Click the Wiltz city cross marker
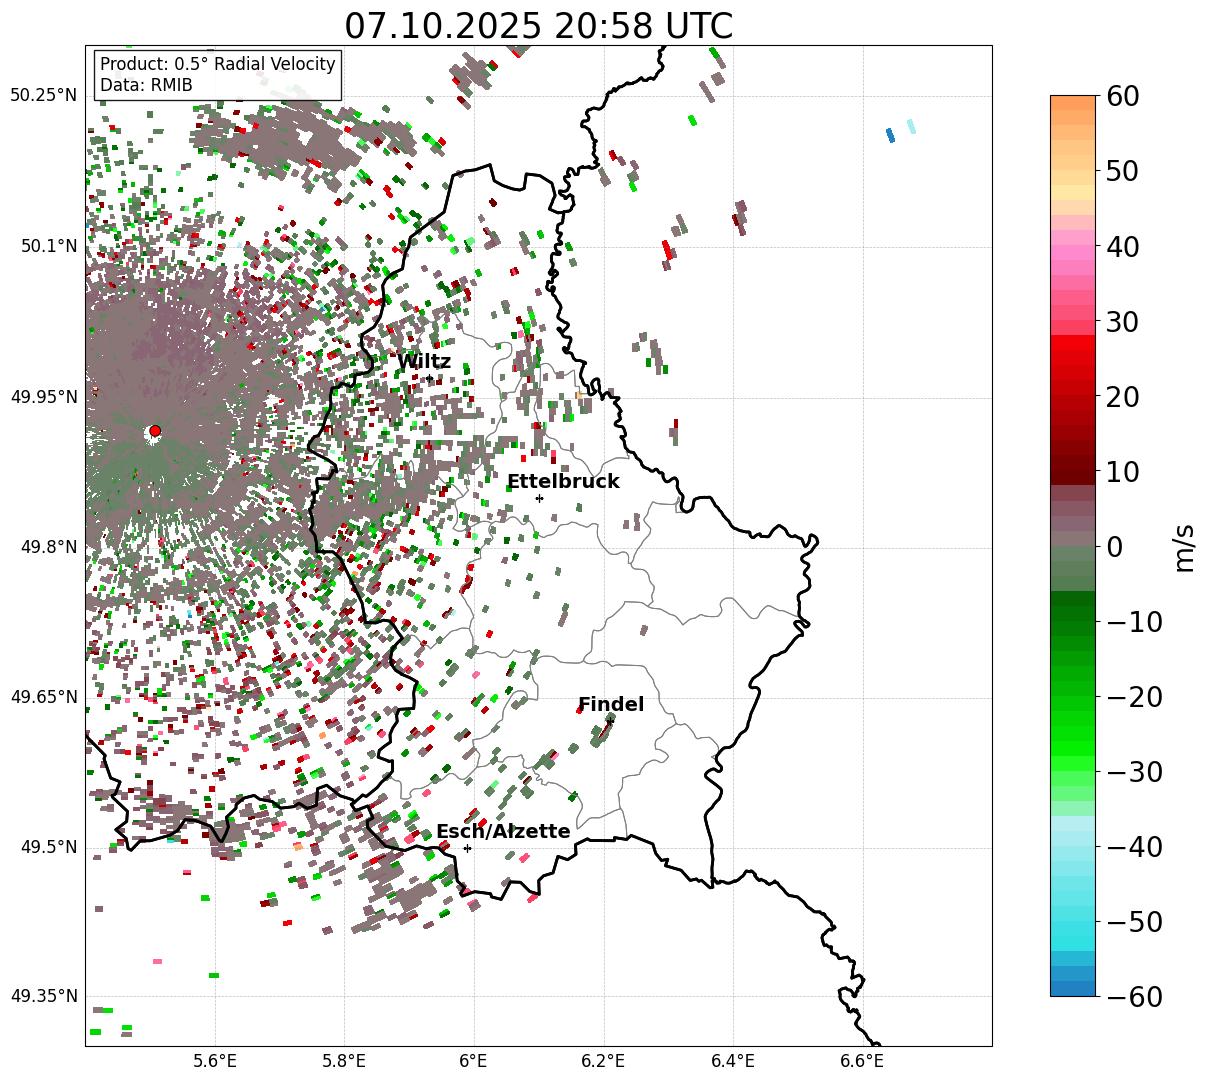Image resolution: width=1207 pixels, height=1081 pixels. (430, 379)
